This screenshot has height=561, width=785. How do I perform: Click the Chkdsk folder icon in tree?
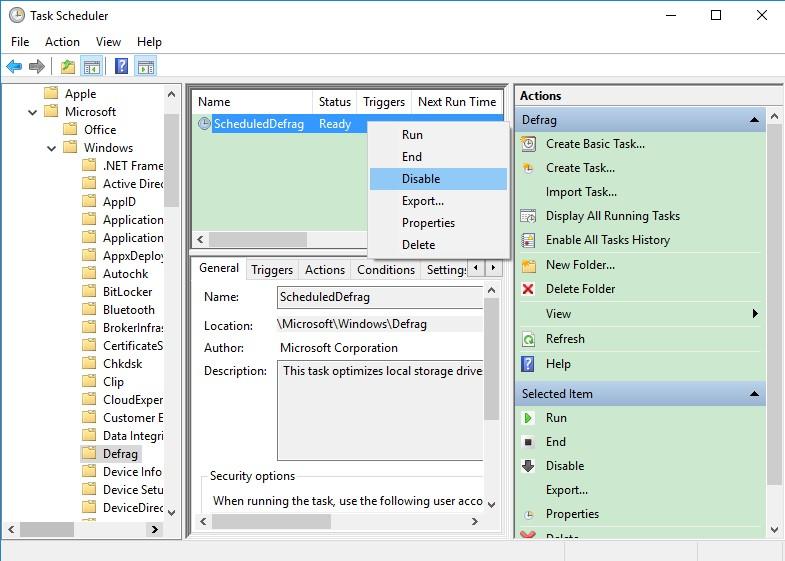coord(89,363)
